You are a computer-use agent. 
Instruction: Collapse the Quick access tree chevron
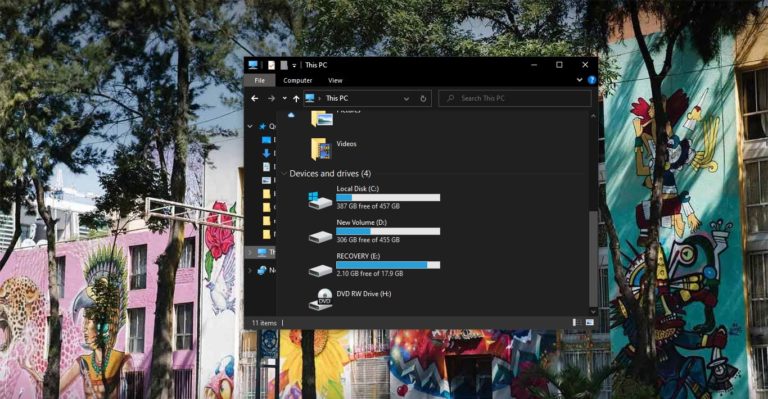[251, 126]
